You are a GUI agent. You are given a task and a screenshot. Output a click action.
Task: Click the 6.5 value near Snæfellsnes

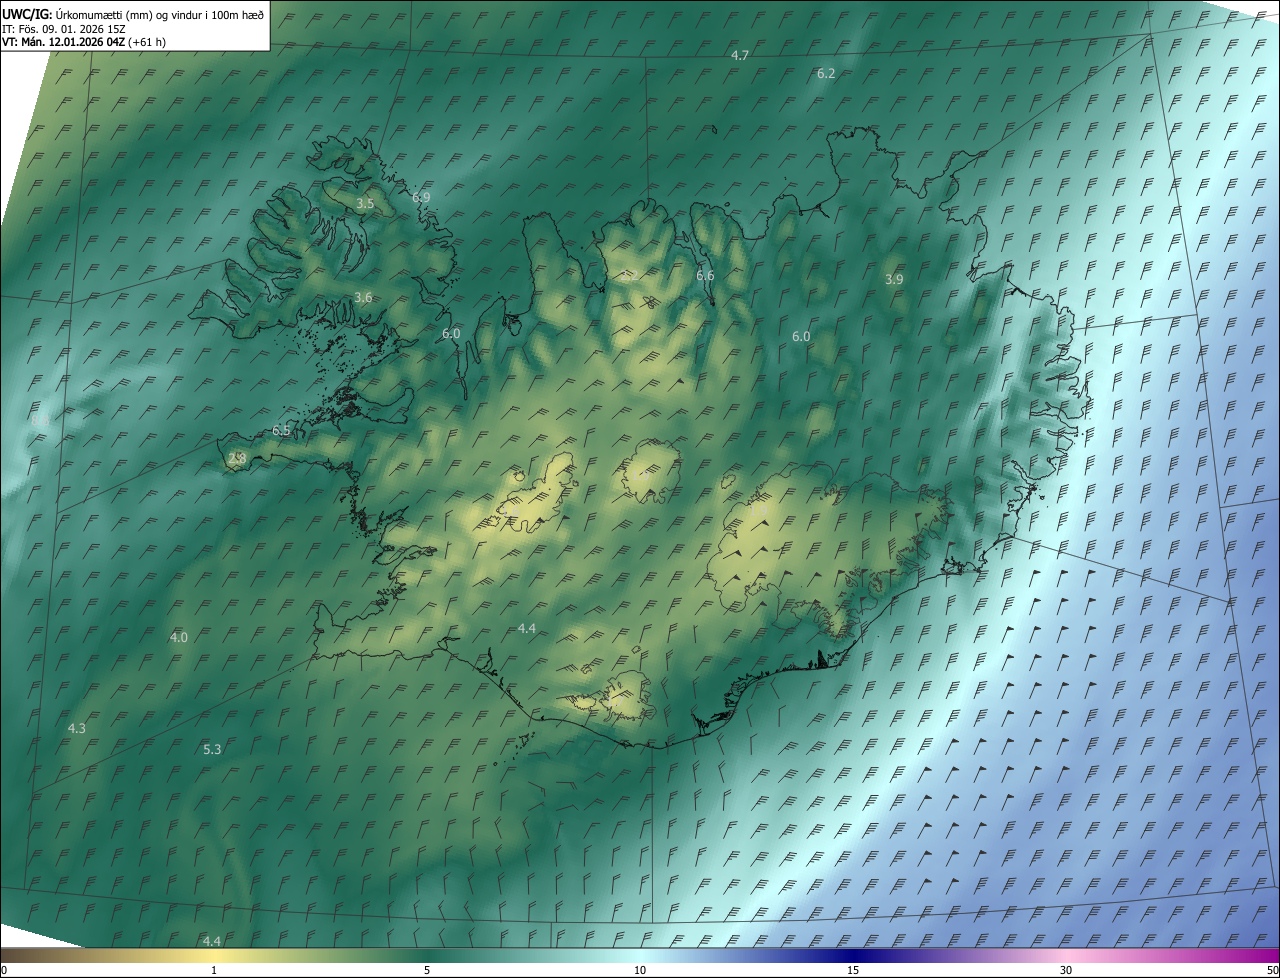(x=281, y=431)
